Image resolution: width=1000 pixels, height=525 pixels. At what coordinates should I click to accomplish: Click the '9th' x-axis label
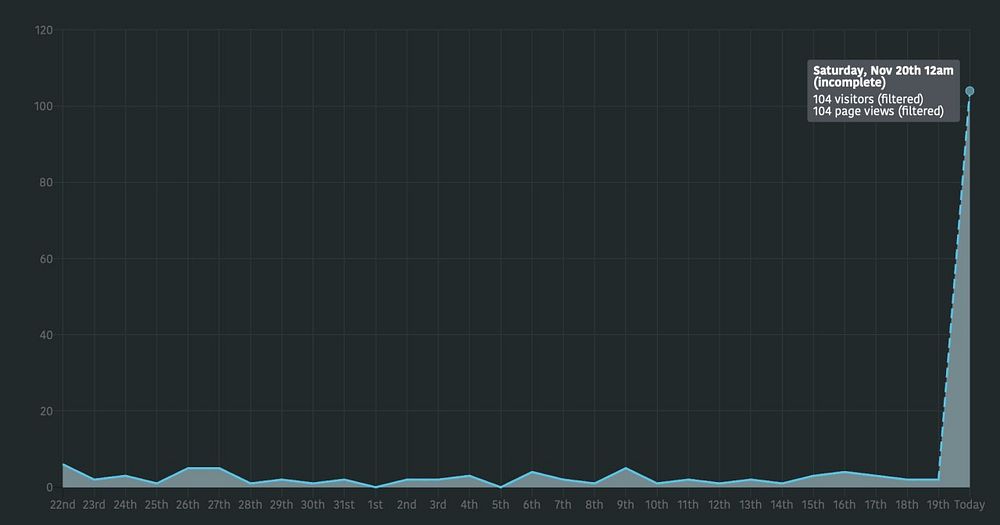625,505
